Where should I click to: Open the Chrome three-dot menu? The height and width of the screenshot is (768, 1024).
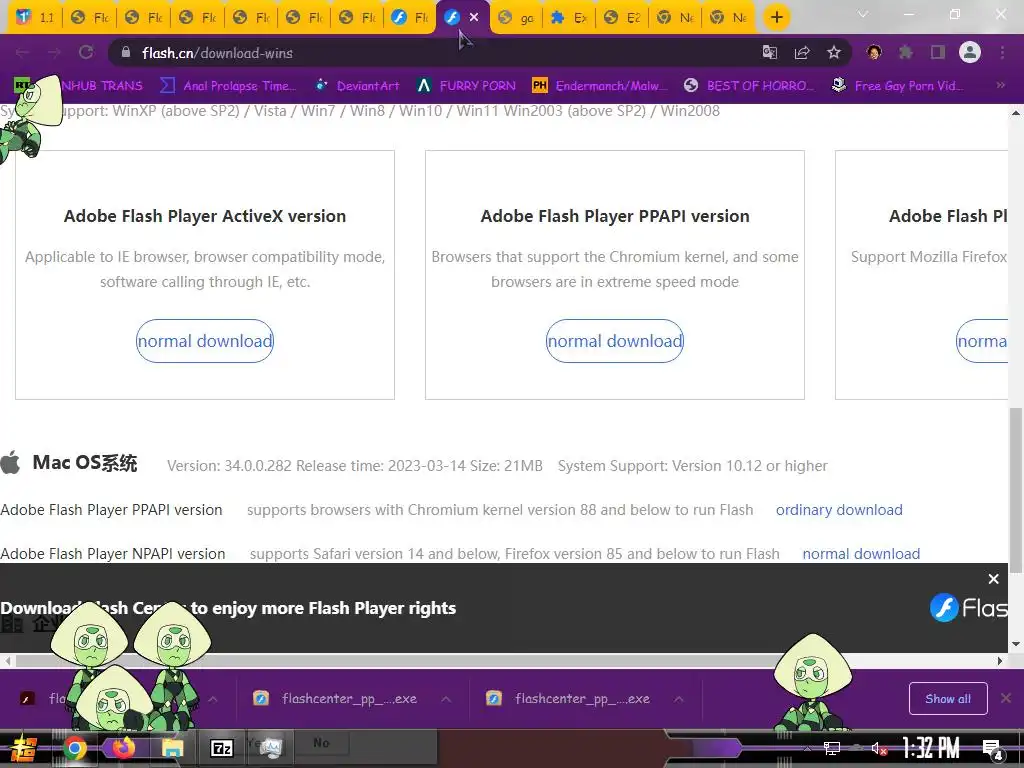1002,52
